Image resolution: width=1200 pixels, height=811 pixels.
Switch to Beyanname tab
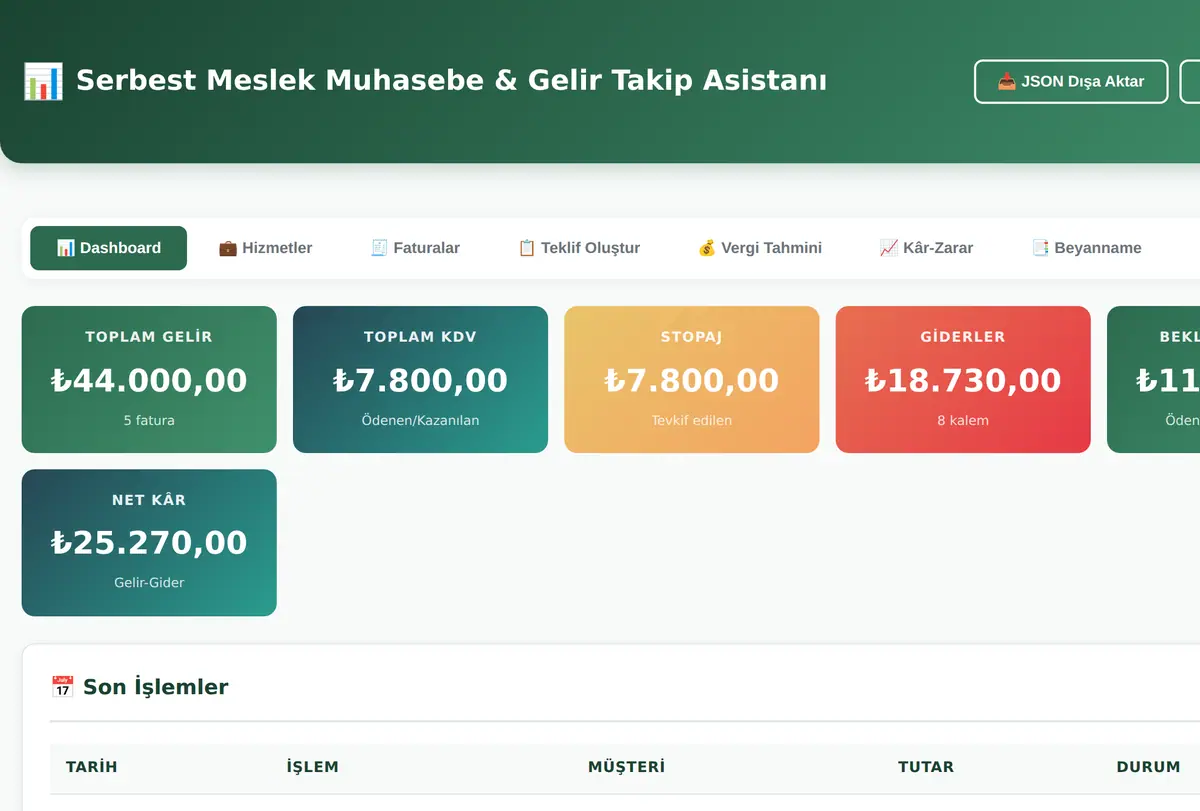[x=1086, y=248]
